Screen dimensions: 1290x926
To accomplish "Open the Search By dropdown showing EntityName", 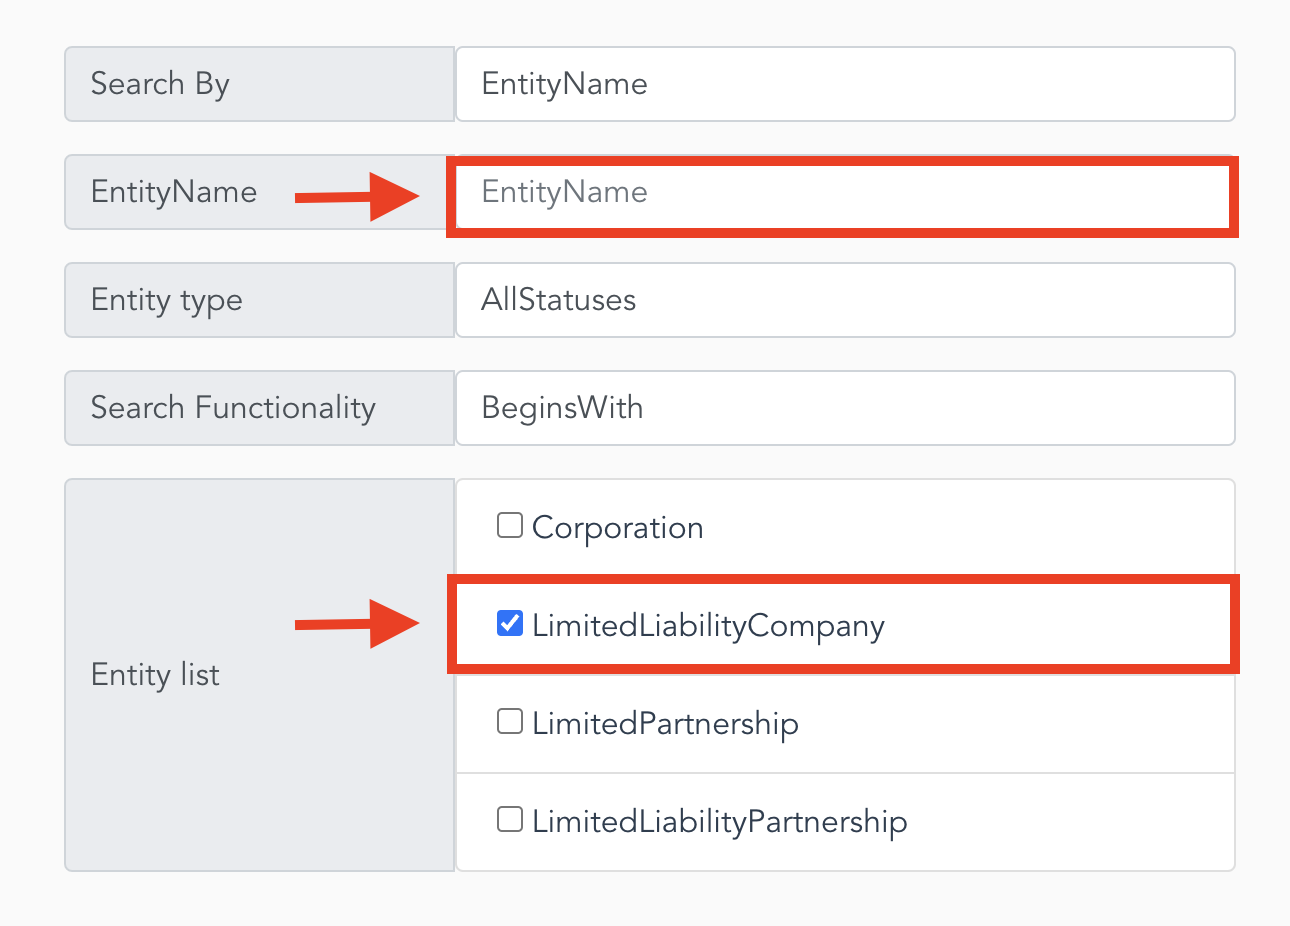I will (x=845, y=84).
